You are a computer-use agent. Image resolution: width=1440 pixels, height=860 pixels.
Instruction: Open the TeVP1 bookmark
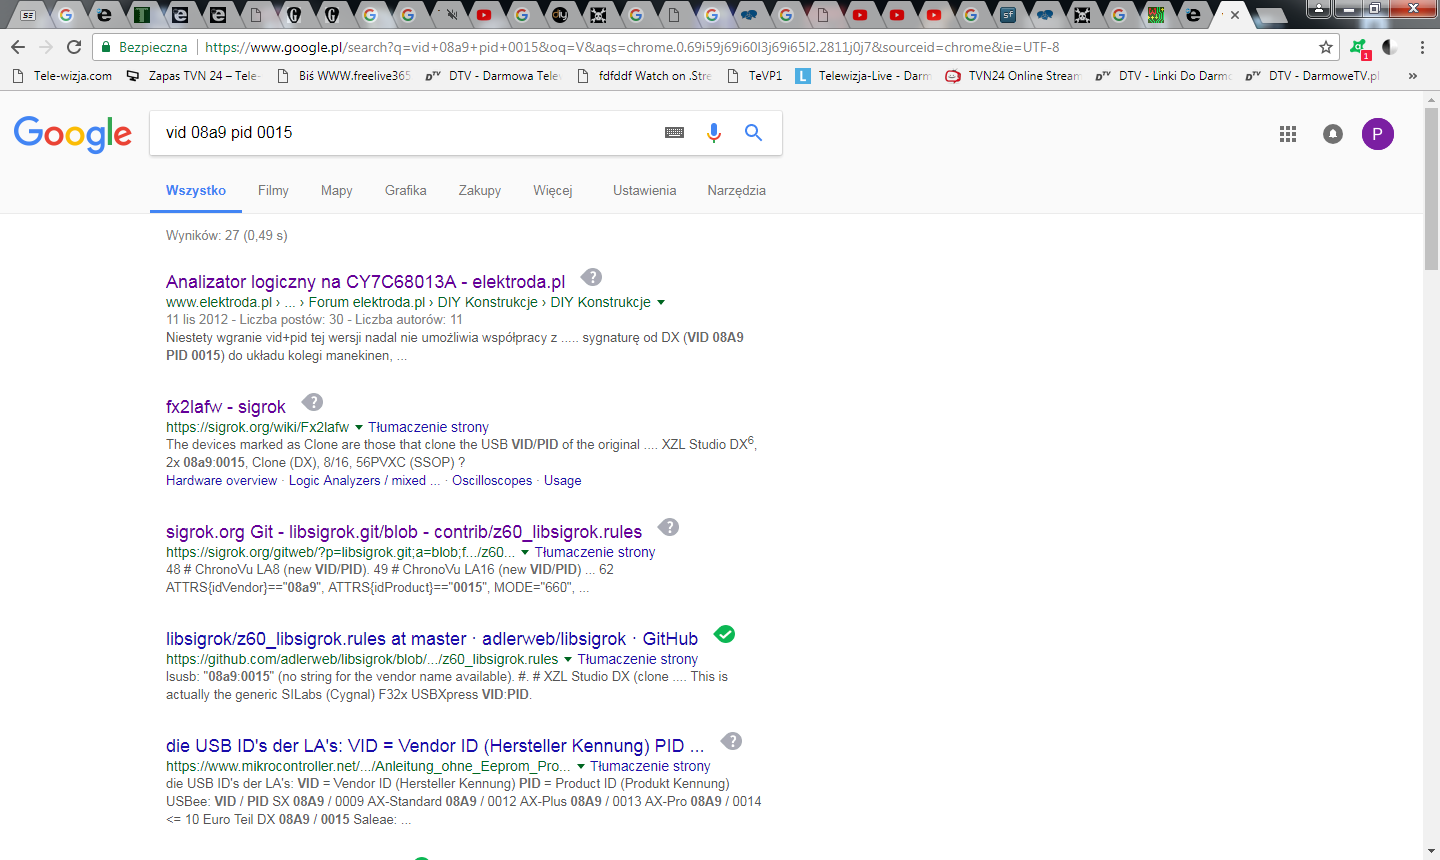[x=755, y=75]
